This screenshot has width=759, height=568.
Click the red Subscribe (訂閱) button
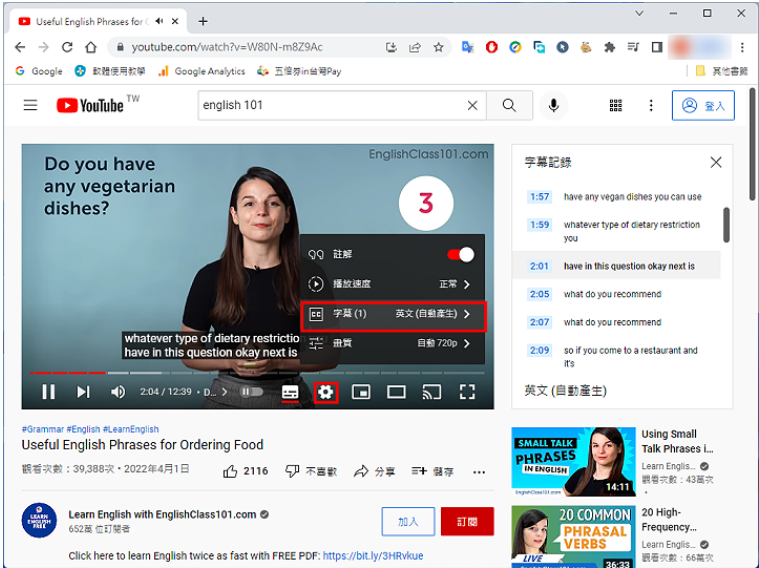pos(467,522)
